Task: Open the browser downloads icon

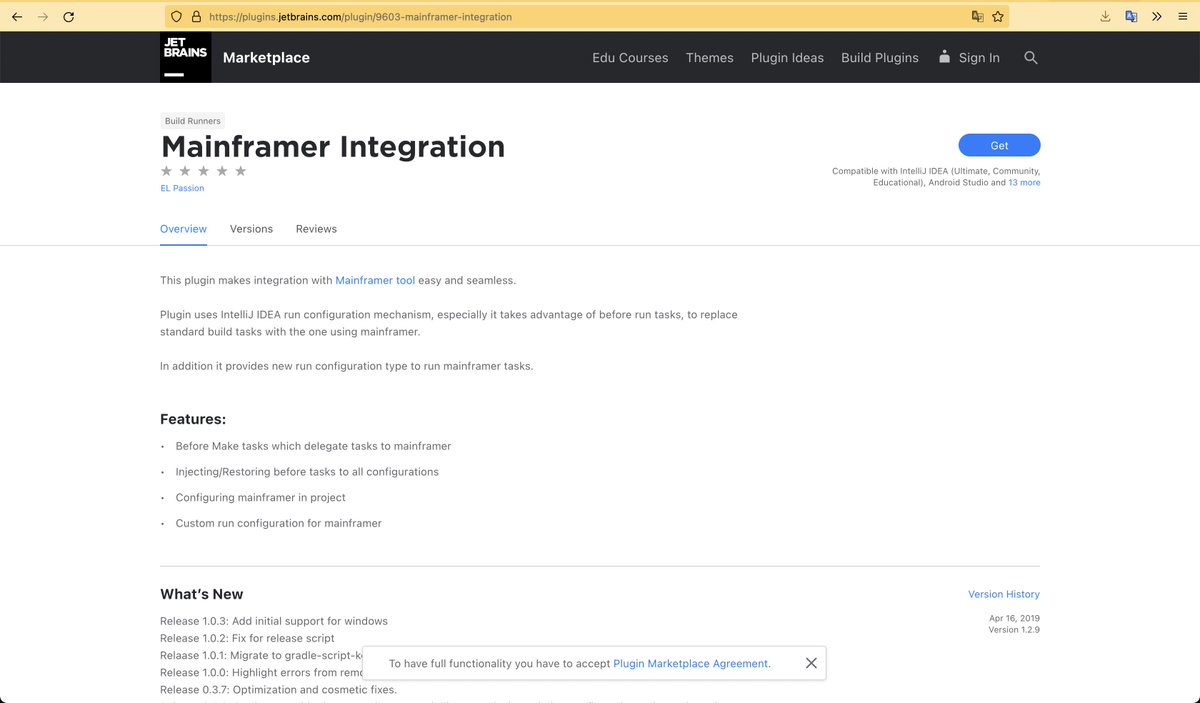Action: [x=1105, y=17]
